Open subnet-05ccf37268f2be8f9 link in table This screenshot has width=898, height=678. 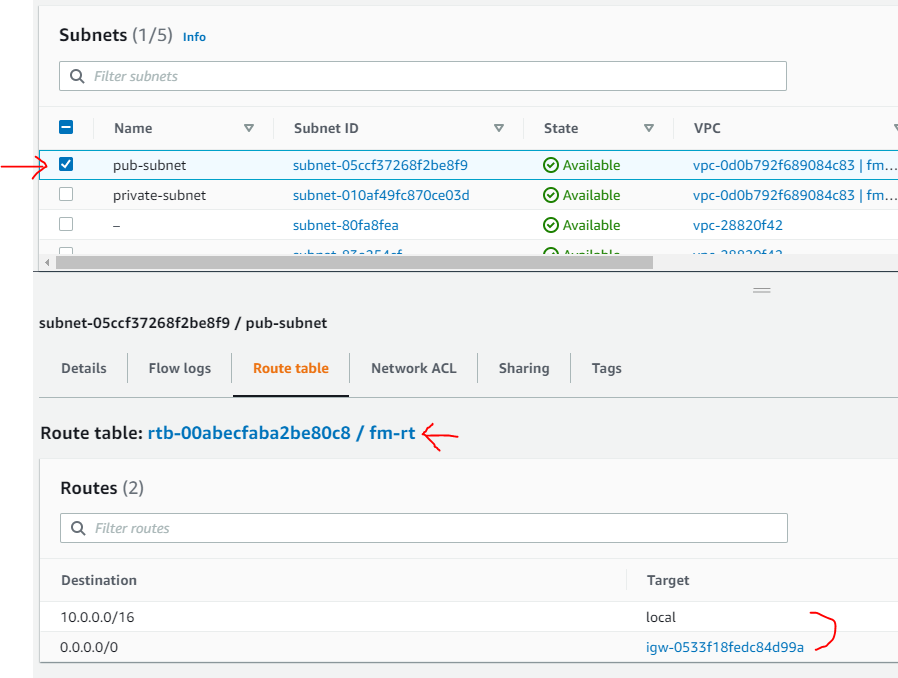click(380, 165)
